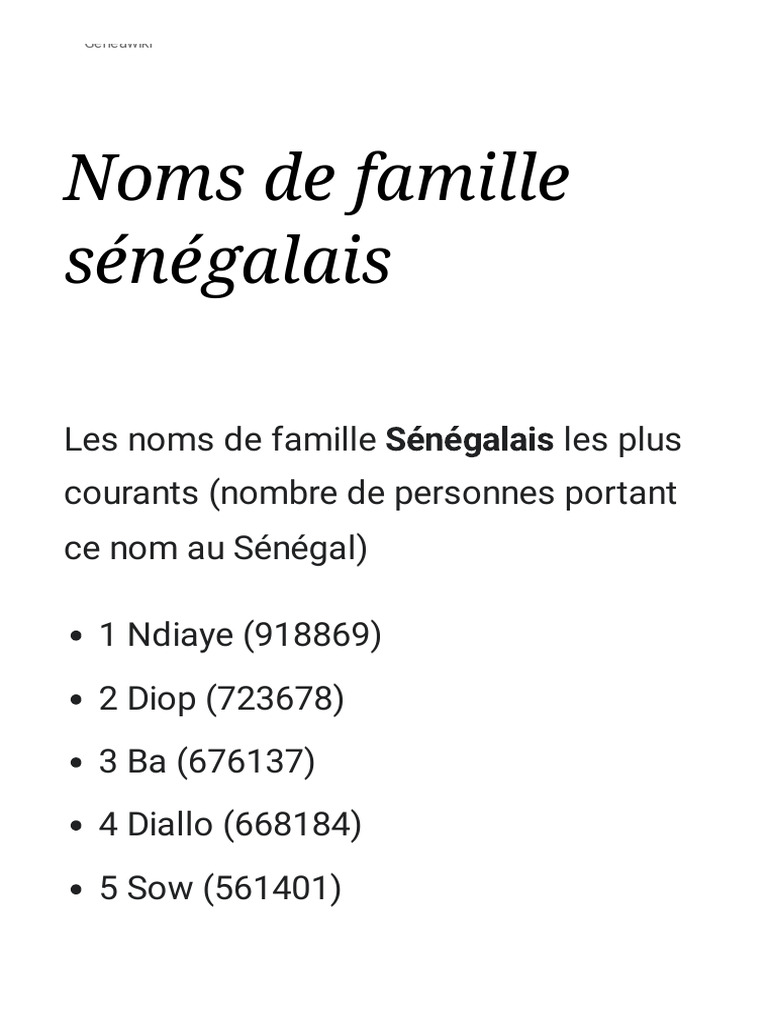Click the text "ce nom au Sénégal)"
Image resolution: width=768 pixels, height=1024 pixels.
coord(216,548)
